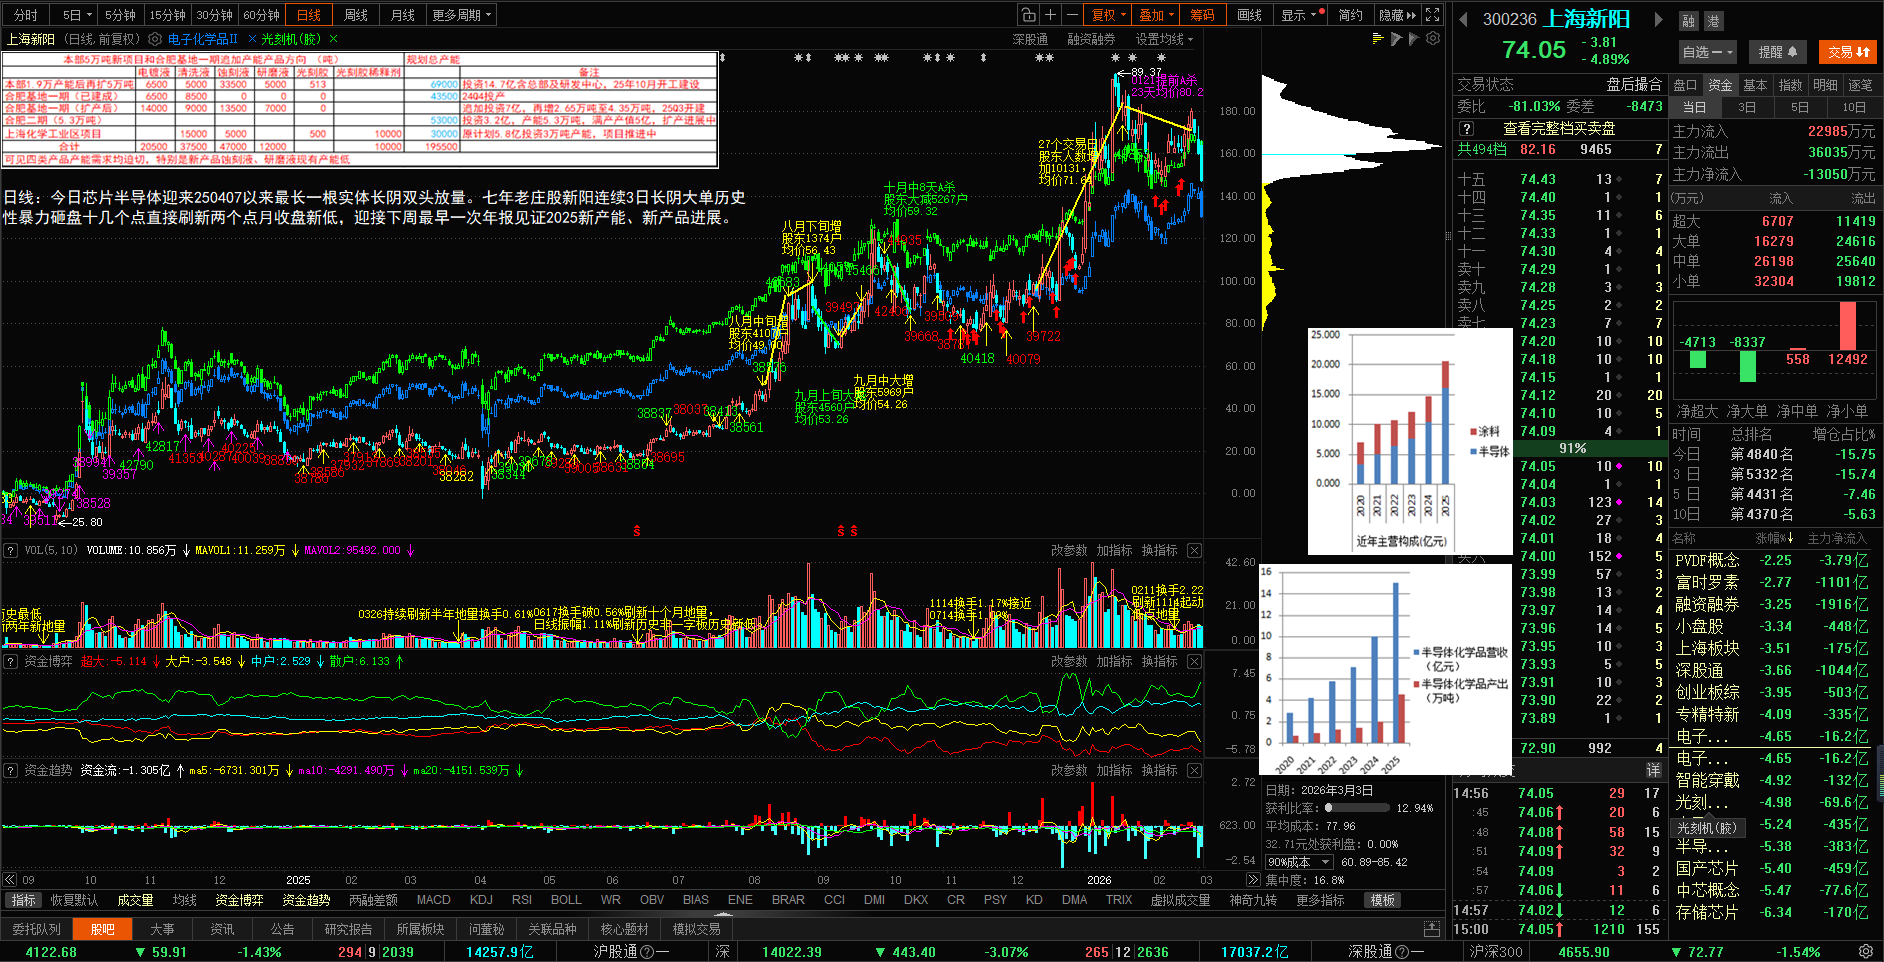The width and height of the screenshot is (1884, 962).
Task: Toggle the 筹码 chip distribution panel
Action: 1203,15
